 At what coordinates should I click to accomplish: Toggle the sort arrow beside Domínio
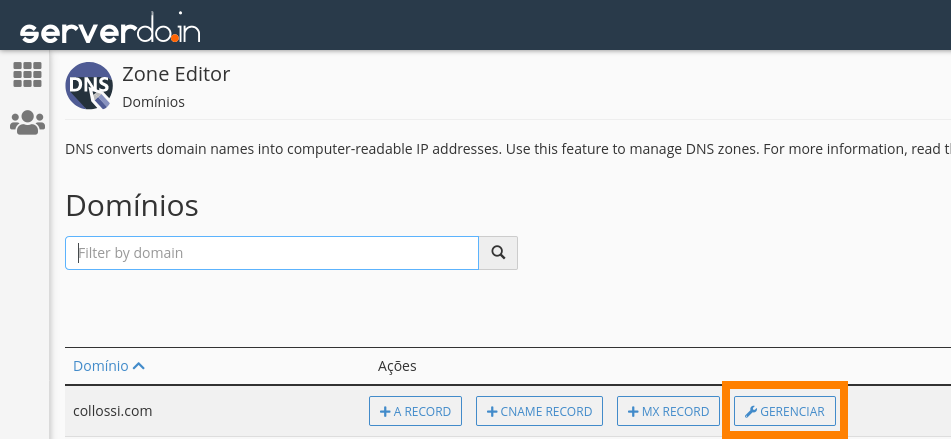[139, 366]
